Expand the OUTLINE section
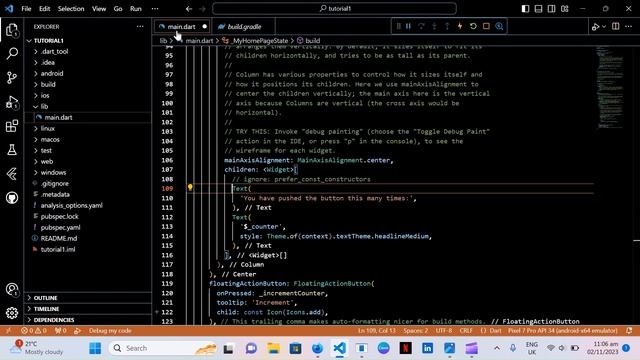 coord(45,298)
